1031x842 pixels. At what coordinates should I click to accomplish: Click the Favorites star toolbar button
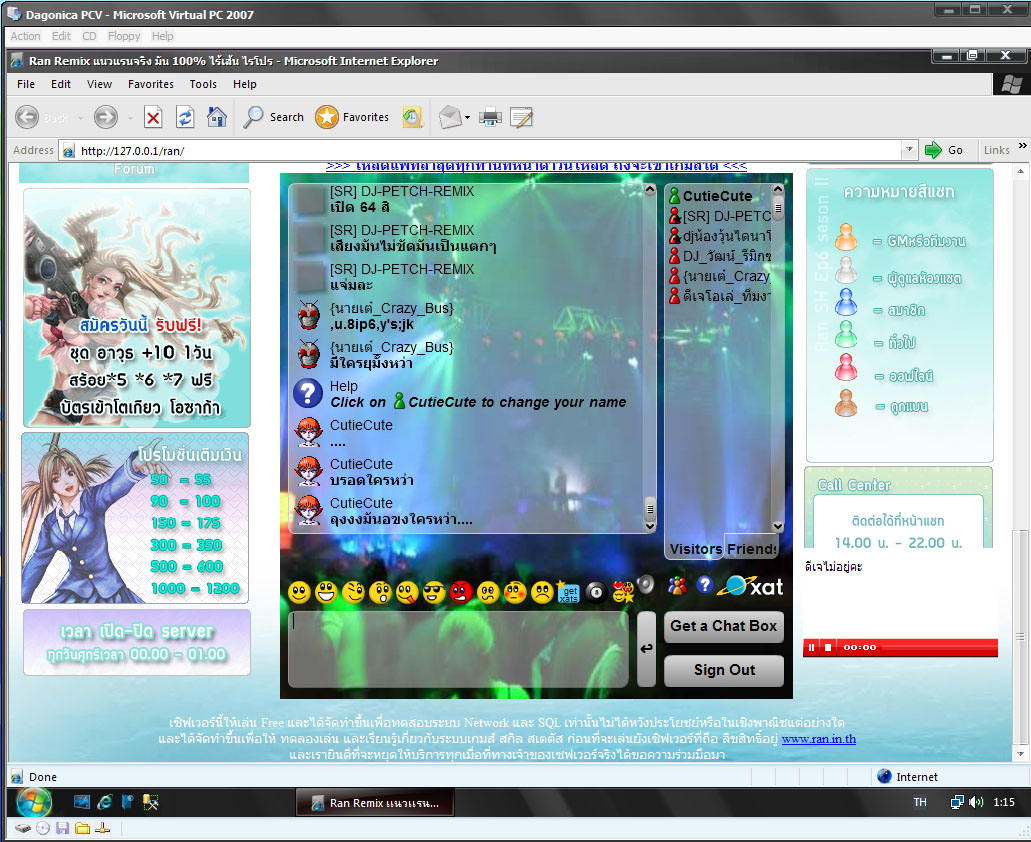[x=352, y=117]
